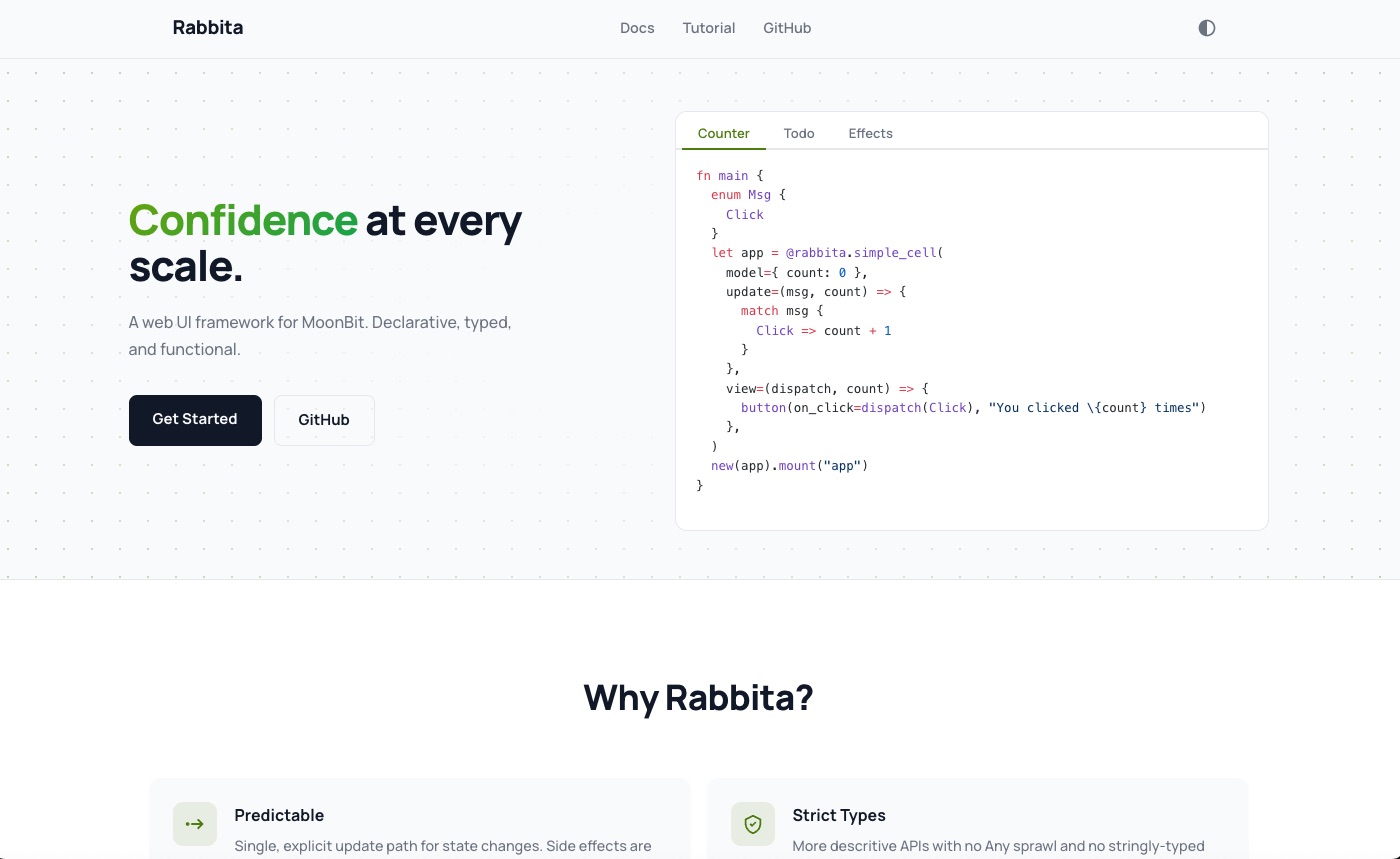Click the GitHub button below the tagline
1400x859 pixels.
tap(324, 420)
